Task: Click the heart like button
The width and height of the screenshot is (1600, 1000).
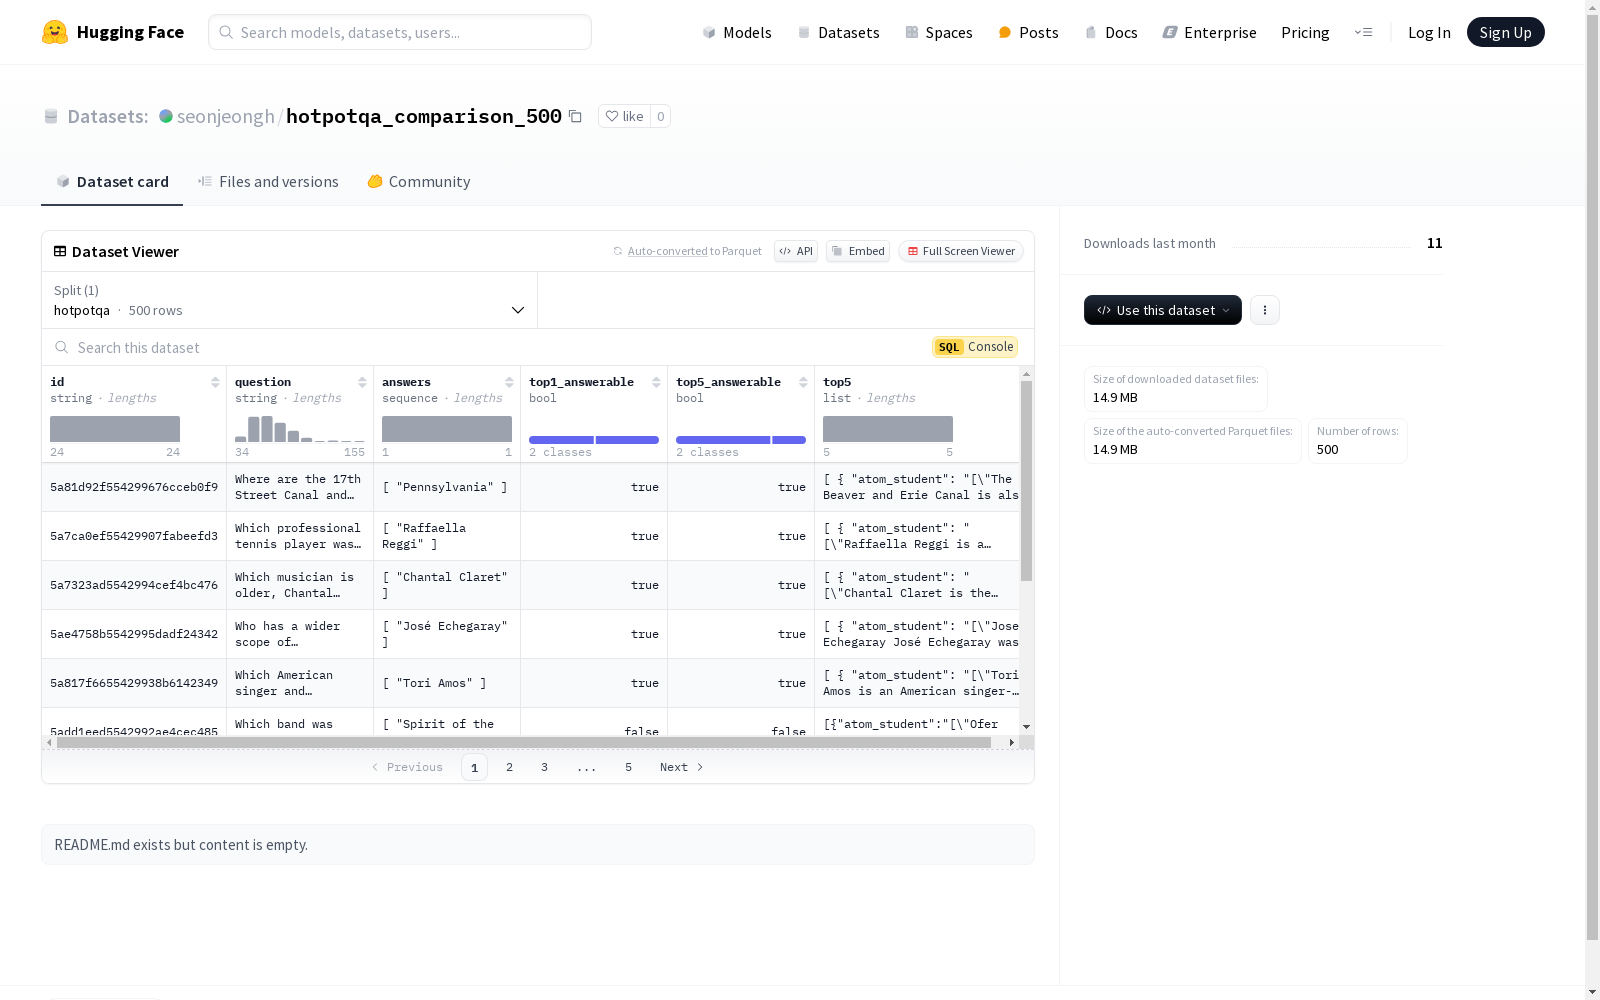Action: coord(624,116)
